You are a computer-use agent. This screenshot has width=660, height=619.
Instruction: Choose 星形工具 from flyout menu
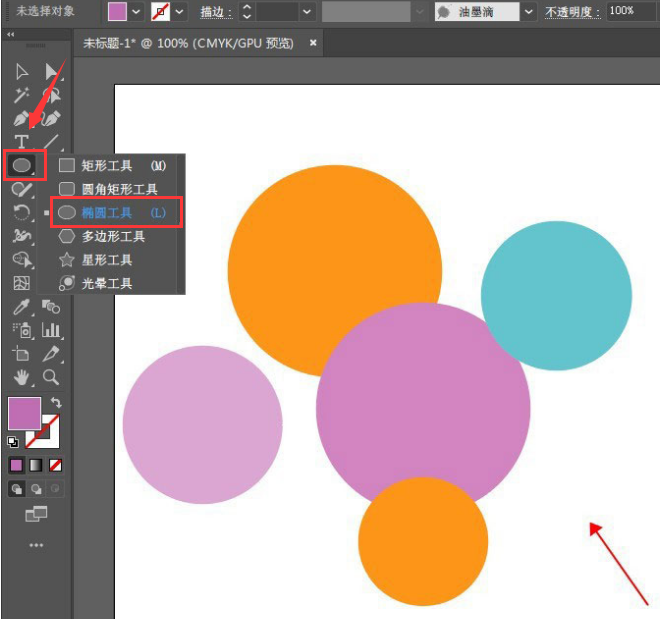(x=107, y=260)
